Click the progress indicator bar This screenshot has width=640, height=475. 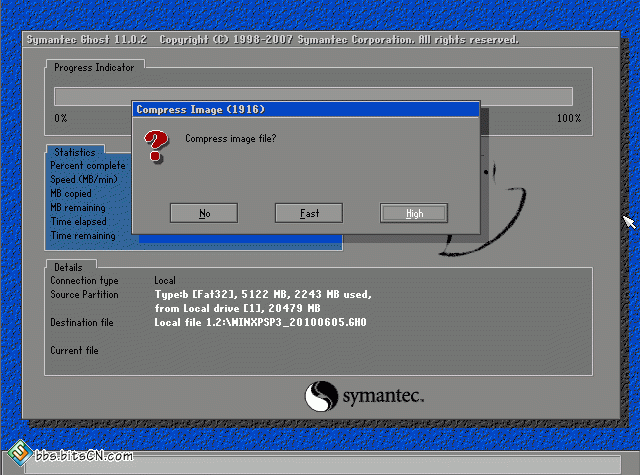click(x=313, y=96)
